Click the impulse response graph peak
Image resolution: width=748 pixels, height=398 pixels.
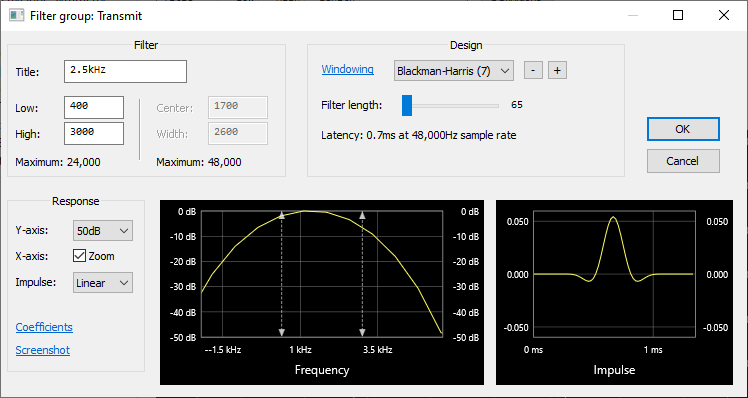click(x=613, y=218)
